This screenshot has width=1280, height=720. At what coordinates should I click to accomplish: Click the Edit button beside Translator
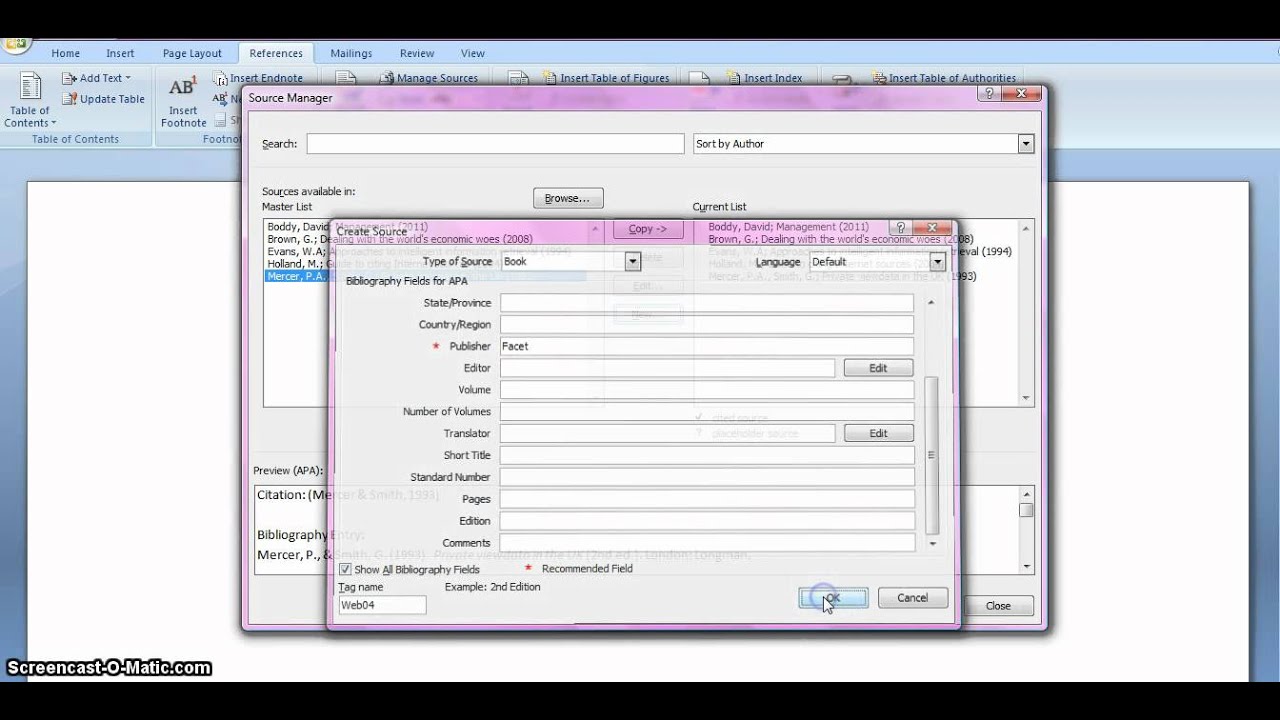click(878, 433)
